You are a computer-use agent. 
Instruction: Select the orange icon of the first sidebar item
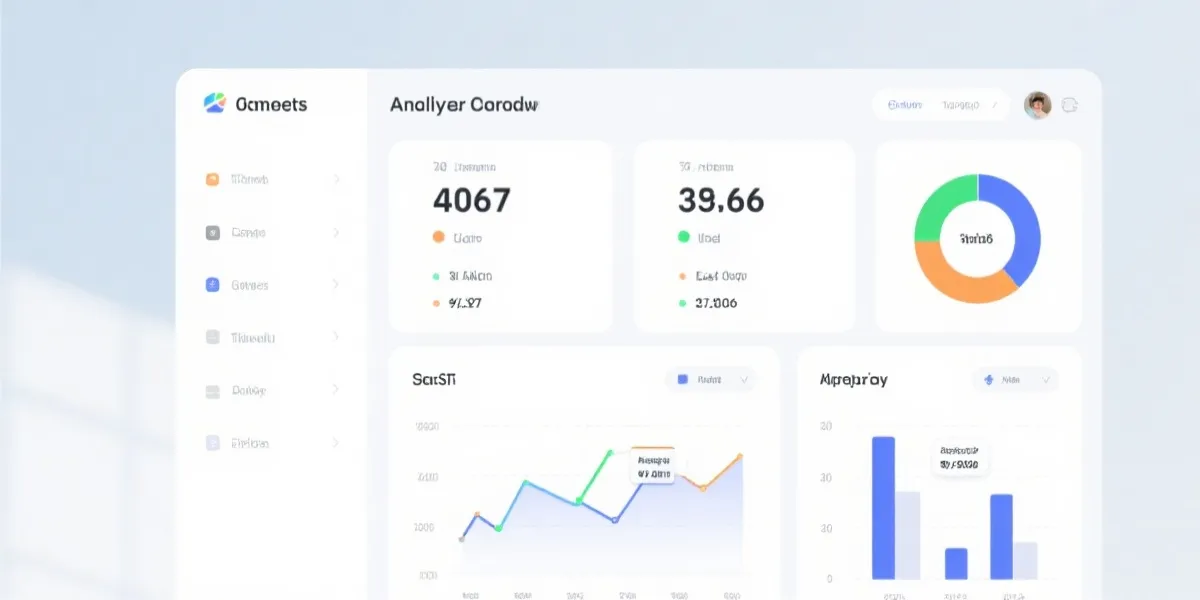[x=212, y=180]
